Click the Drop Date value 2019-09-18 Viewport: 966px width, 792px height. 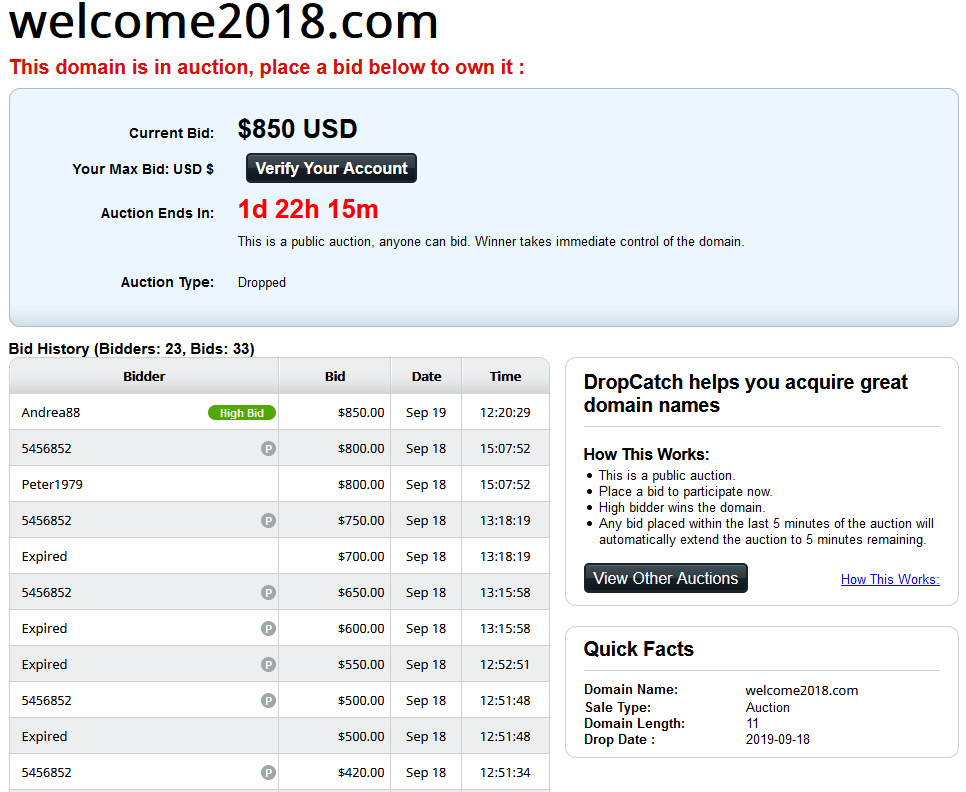[x=777, y=740]
